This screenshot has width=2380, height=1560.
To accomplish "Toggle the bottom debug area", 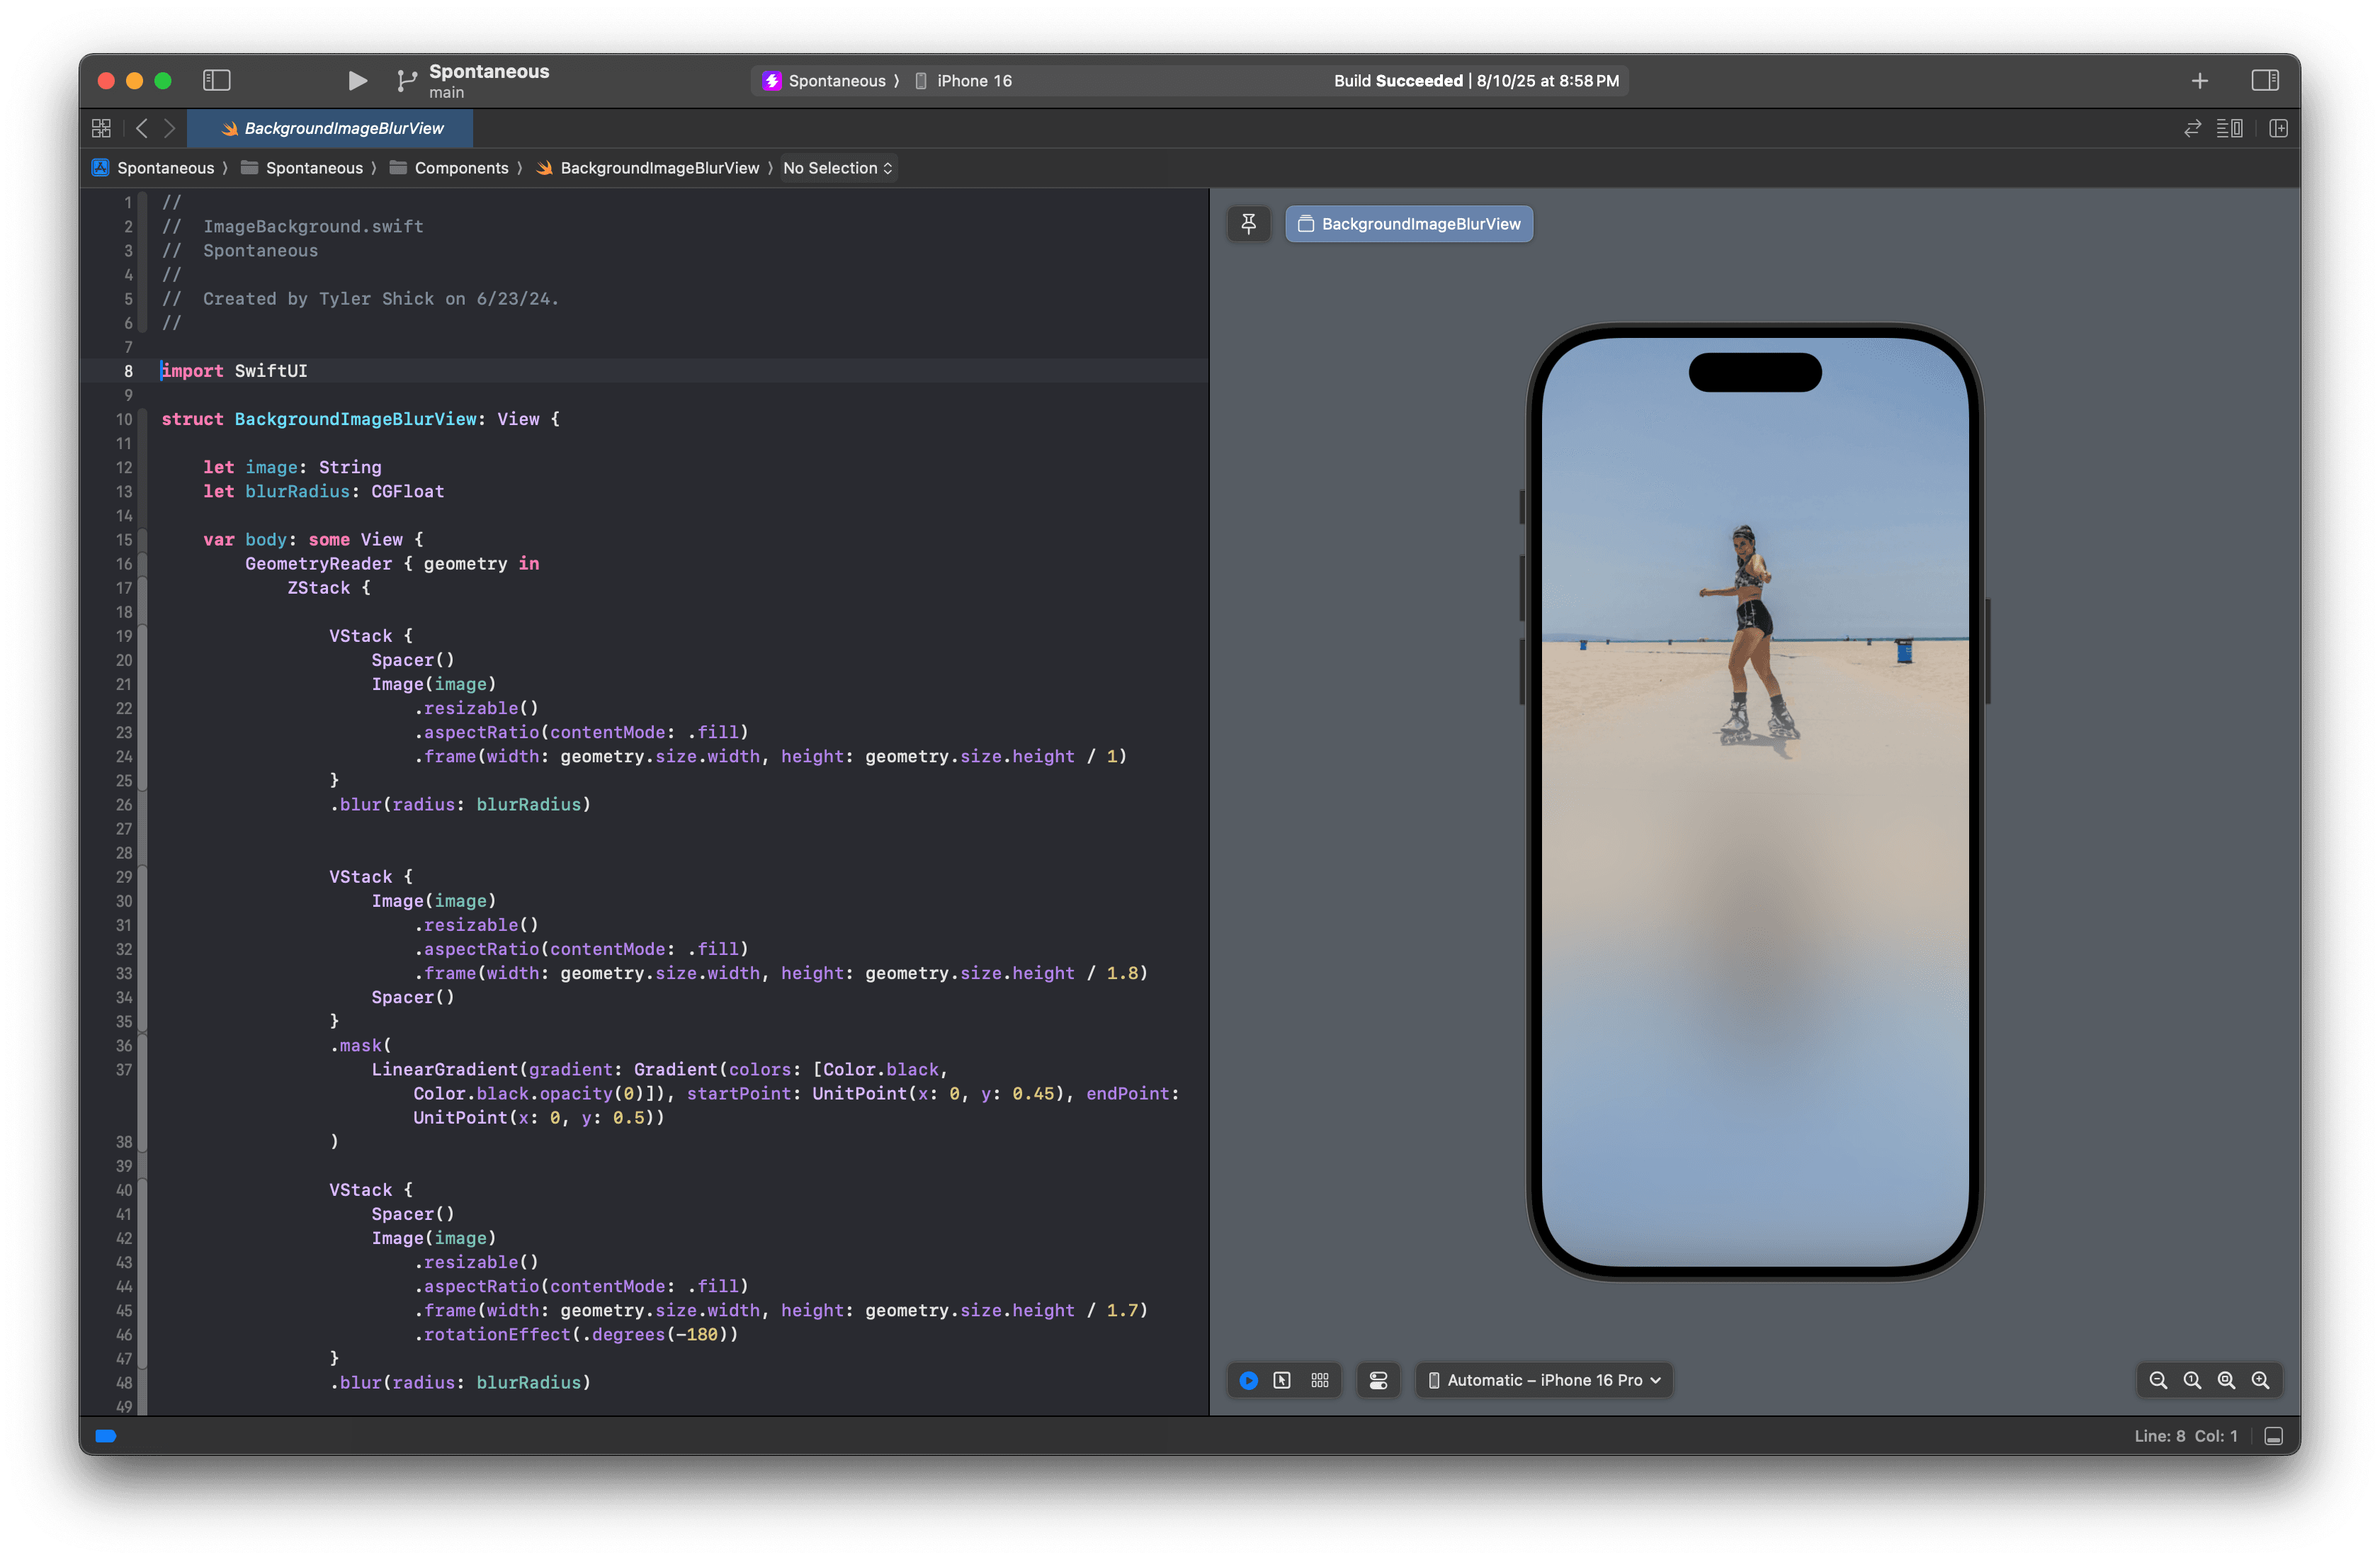I will point(2273,1436).
